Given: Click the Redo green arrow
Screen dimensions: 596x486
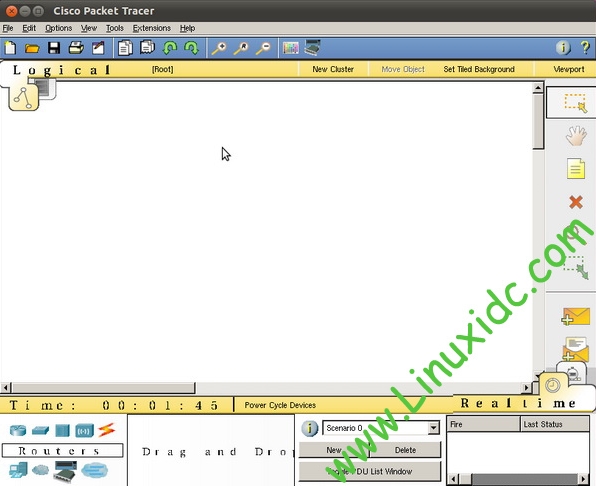Looking at the screenshot, I should [x=191, y=48].
